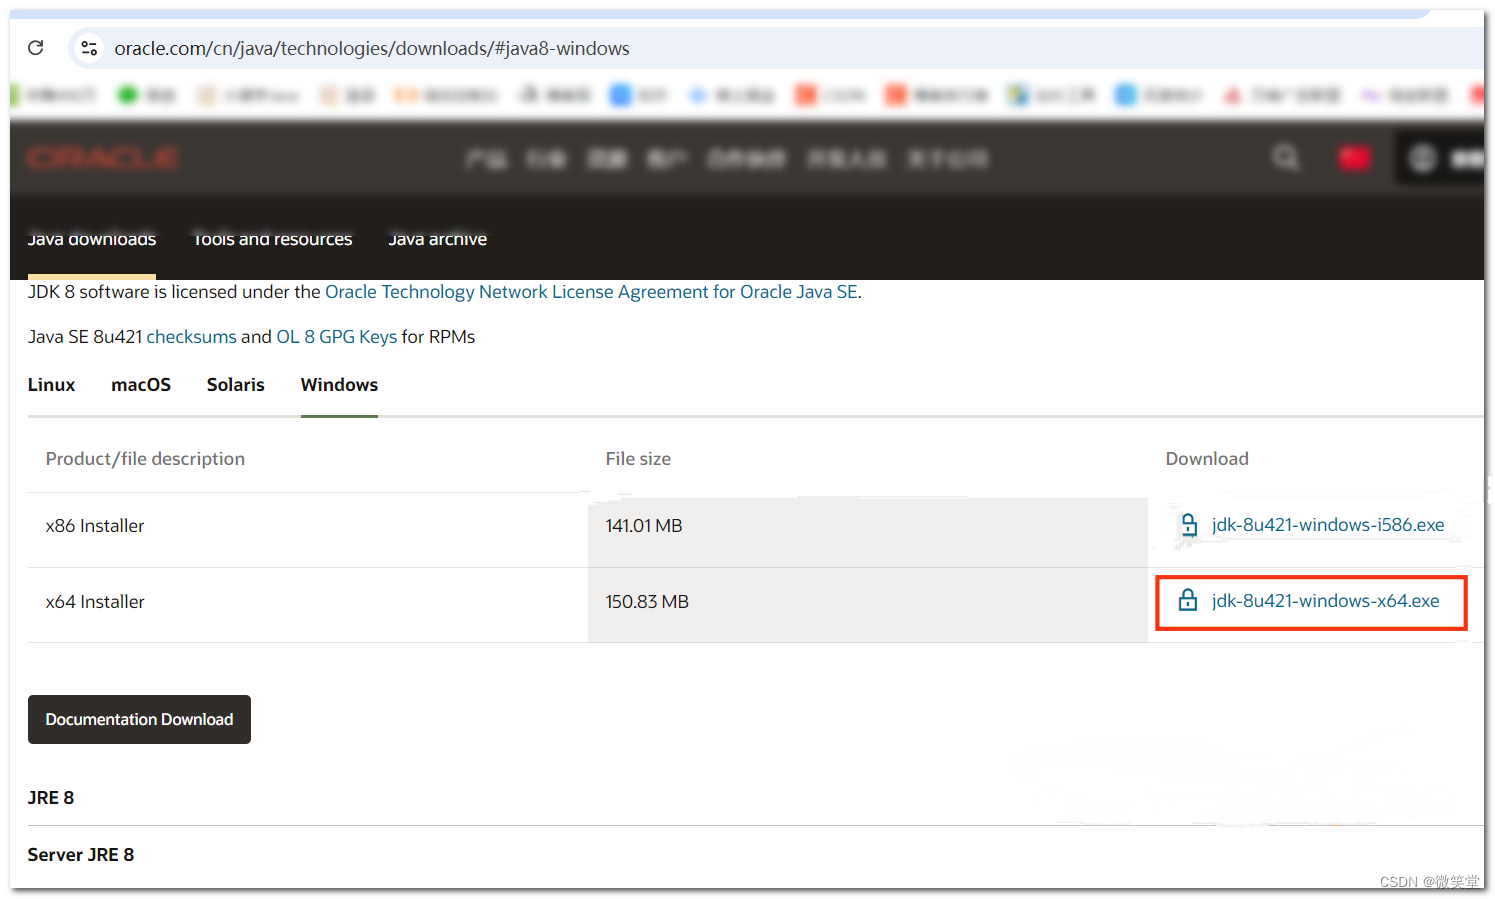Download jdk-8u421-windows-i586.exe

click(1328, 525)
